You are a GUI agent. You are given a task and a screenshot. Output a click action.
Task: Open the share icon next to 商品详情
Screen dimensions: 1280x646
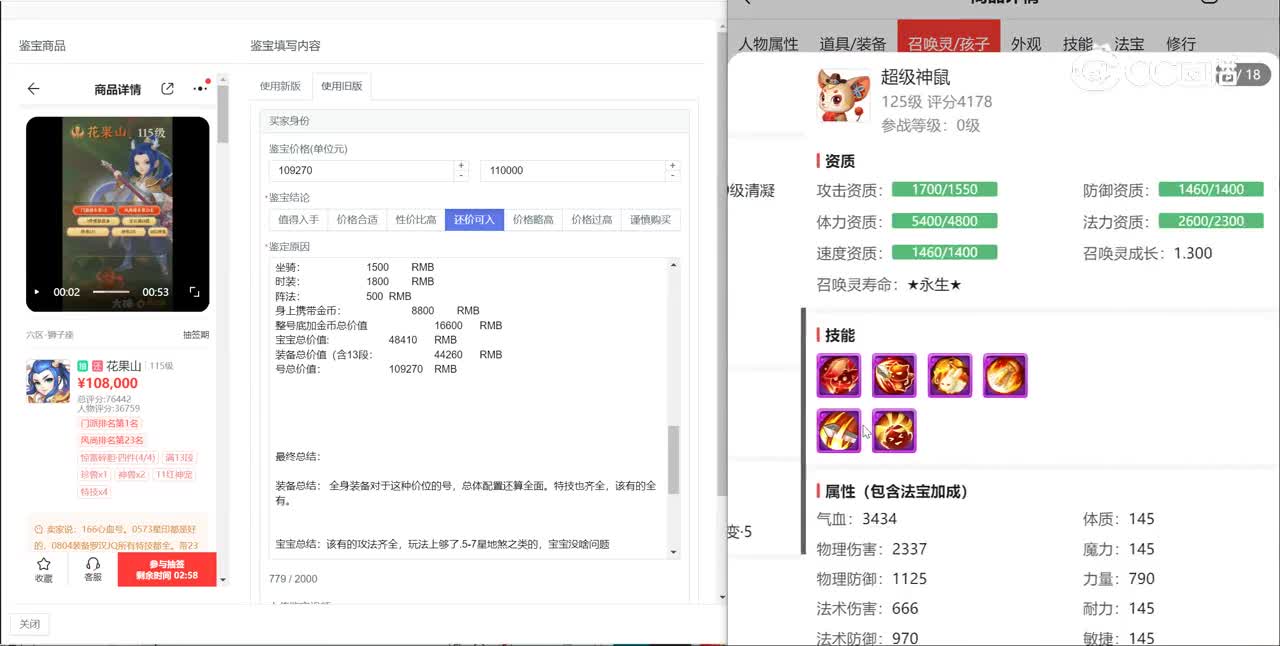point(167,89)
